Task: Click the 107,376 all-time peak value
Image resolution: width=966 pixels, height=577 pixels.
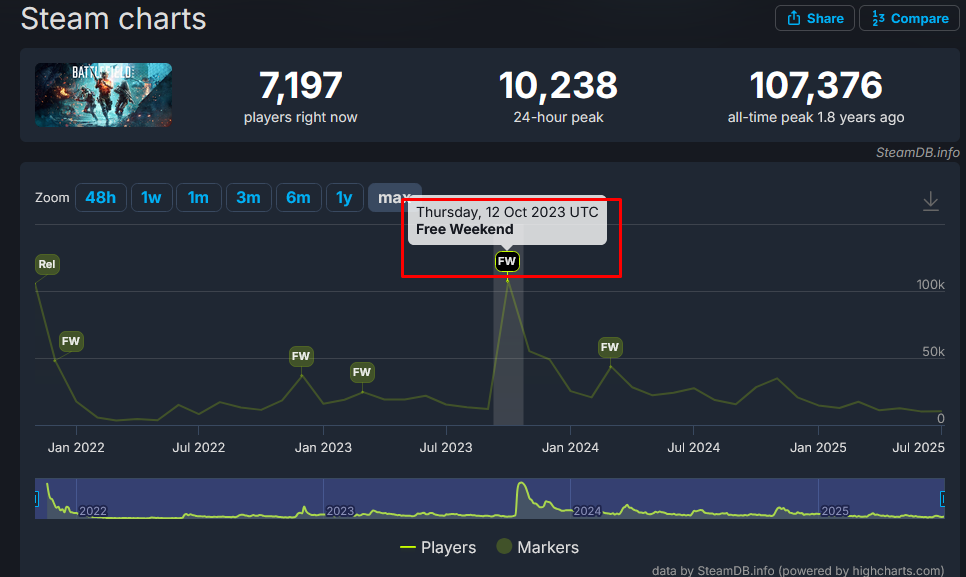Action: 816,85
